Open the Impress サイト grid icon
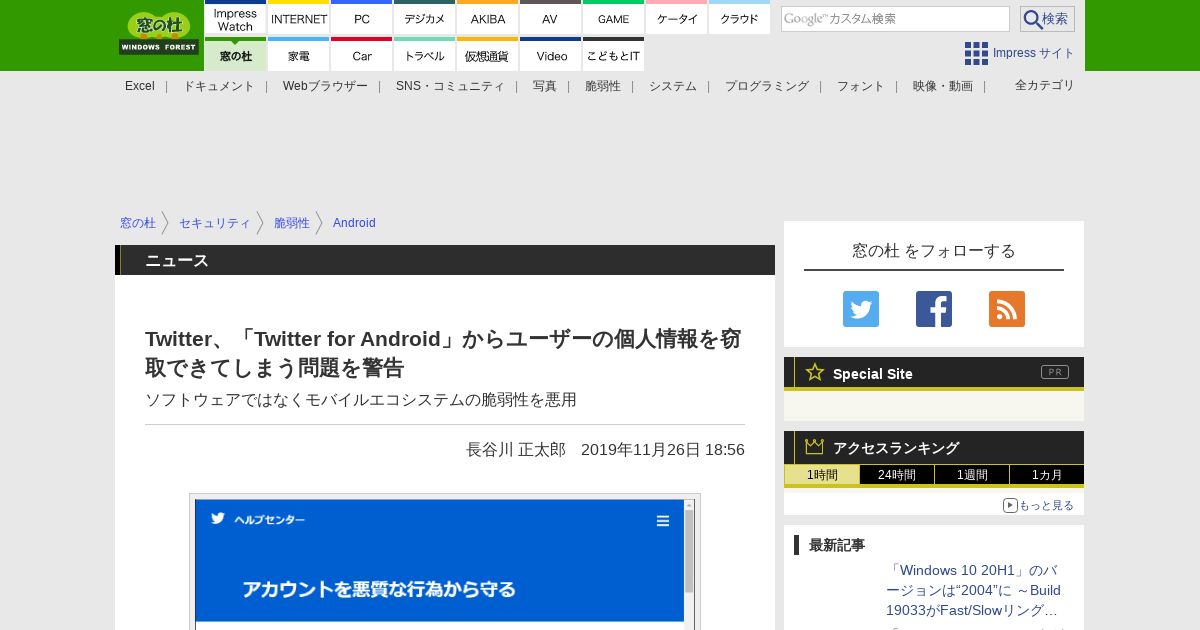The image size is (1200, 630). [x=976, y=53]
